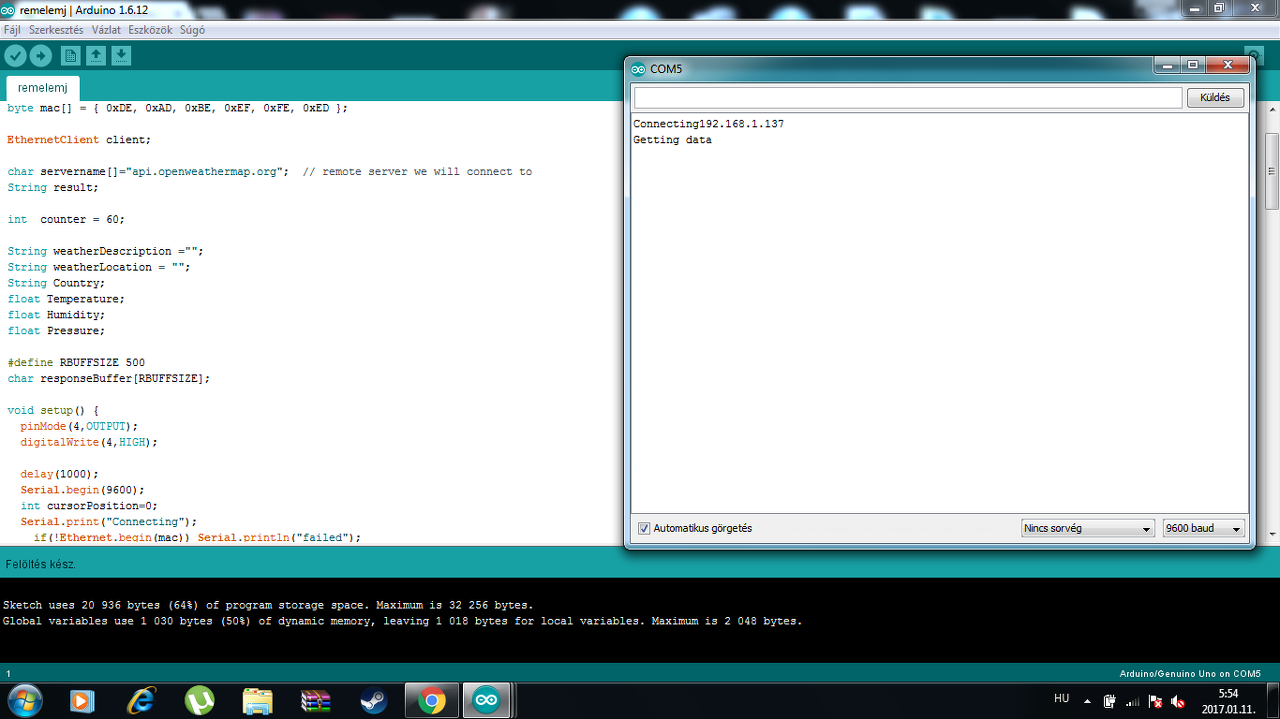Close the COM5 serial monitor window

1227,65
